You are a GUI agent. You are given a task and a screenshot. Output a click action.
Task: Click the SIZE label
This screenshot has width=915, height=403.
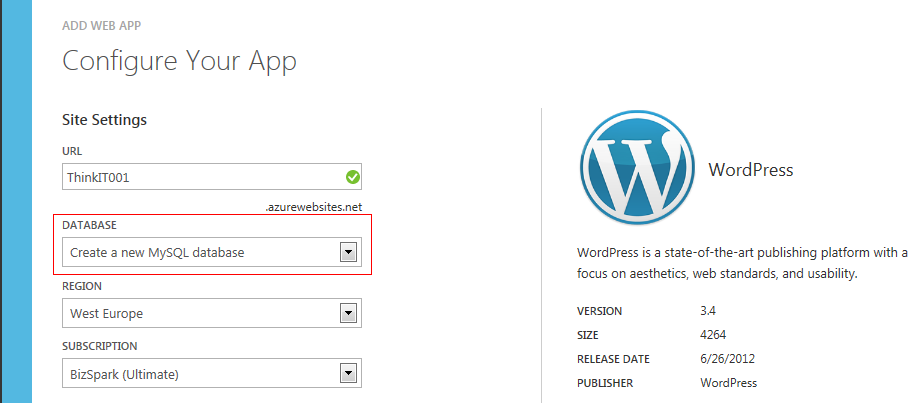tap(588, 335)
